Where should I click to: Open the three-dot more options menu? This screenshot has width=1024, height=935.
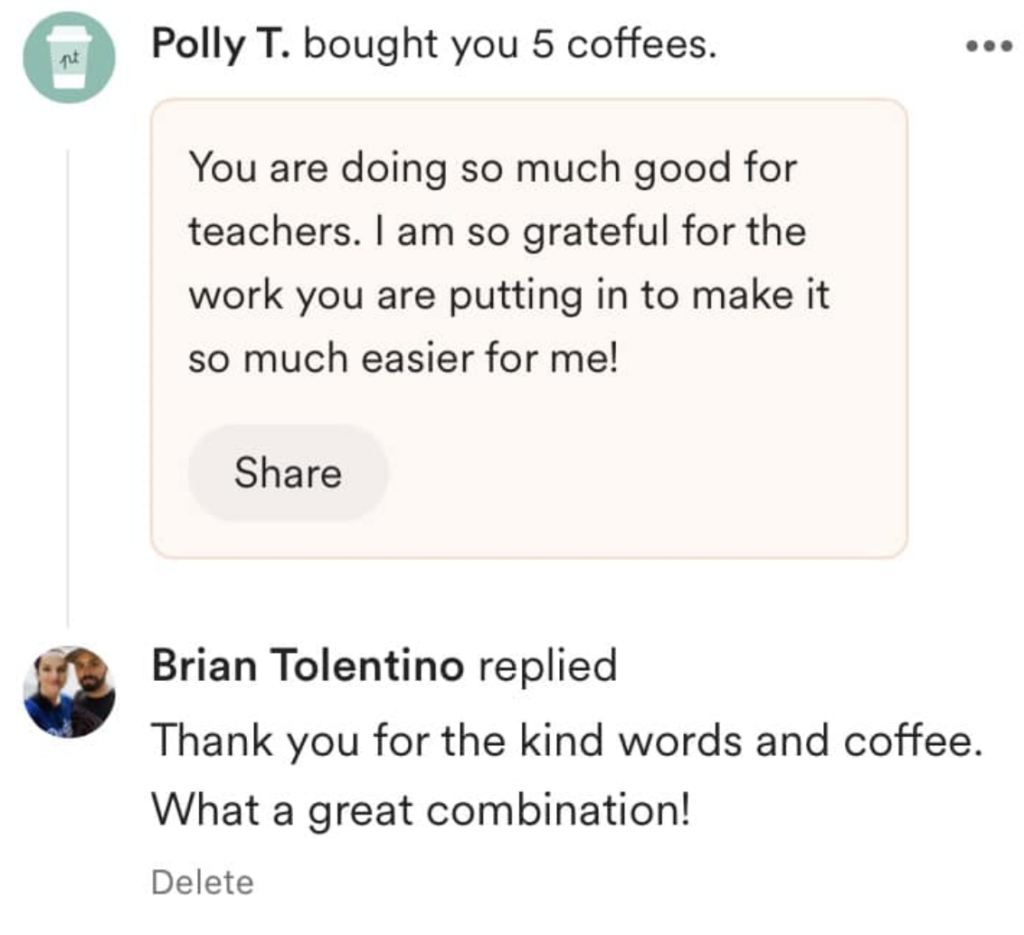990,47
